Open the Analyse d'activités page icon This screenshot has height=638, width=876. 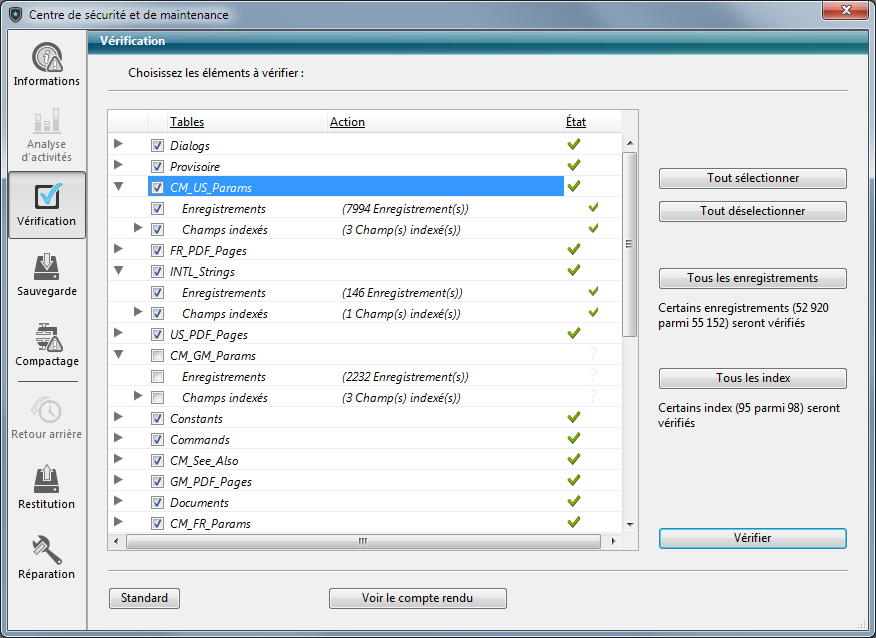[47, 121]
